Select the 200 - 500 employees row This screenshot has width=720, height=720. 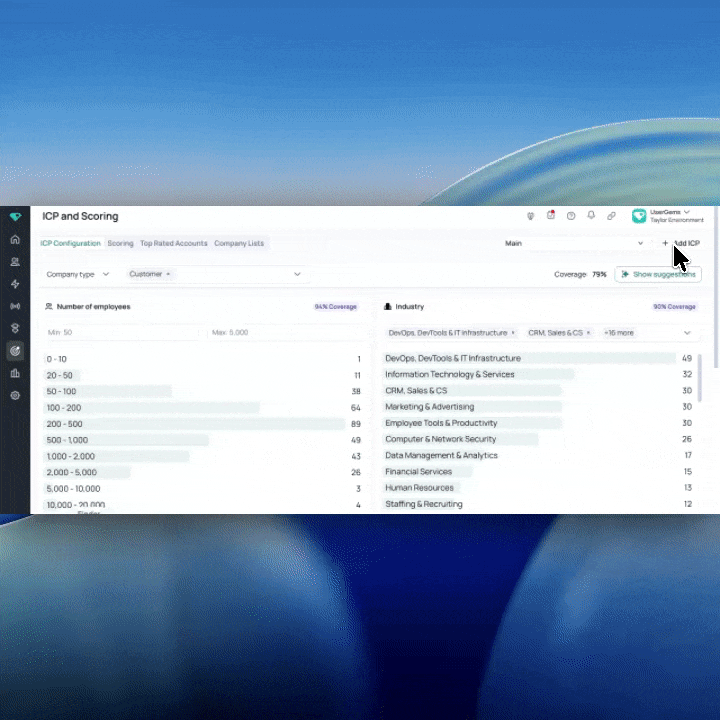tap(203, 424)
